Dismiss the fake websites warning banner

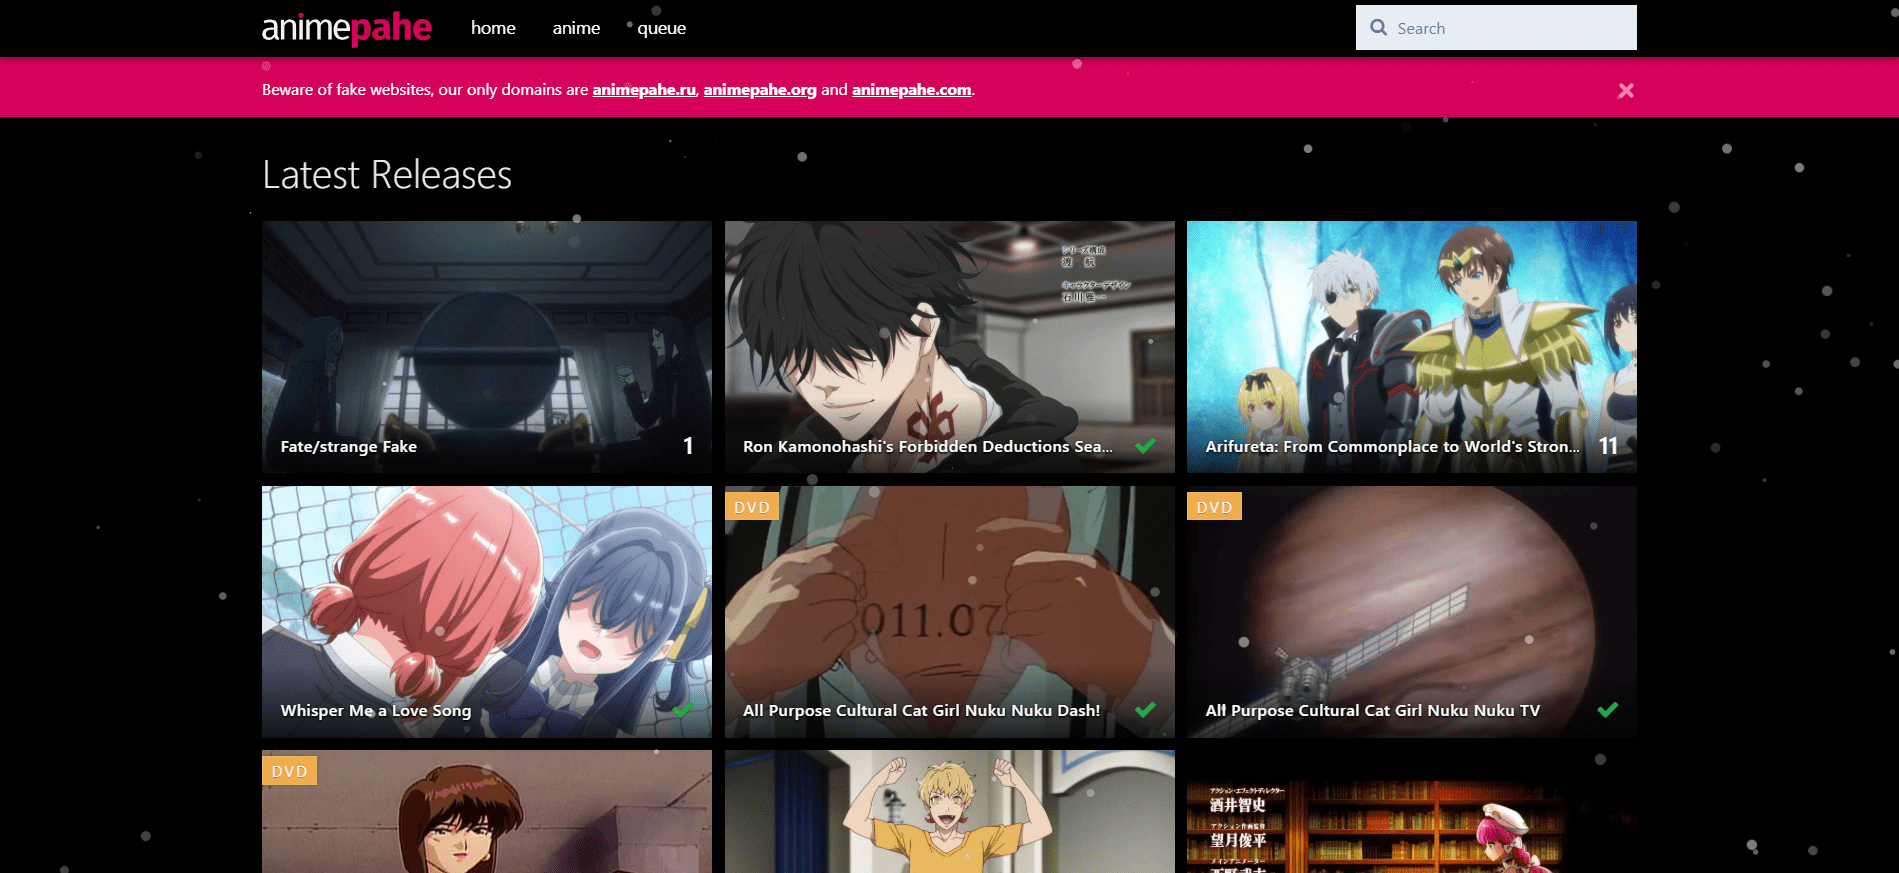pyautogui.click(x=1625, y=91)
